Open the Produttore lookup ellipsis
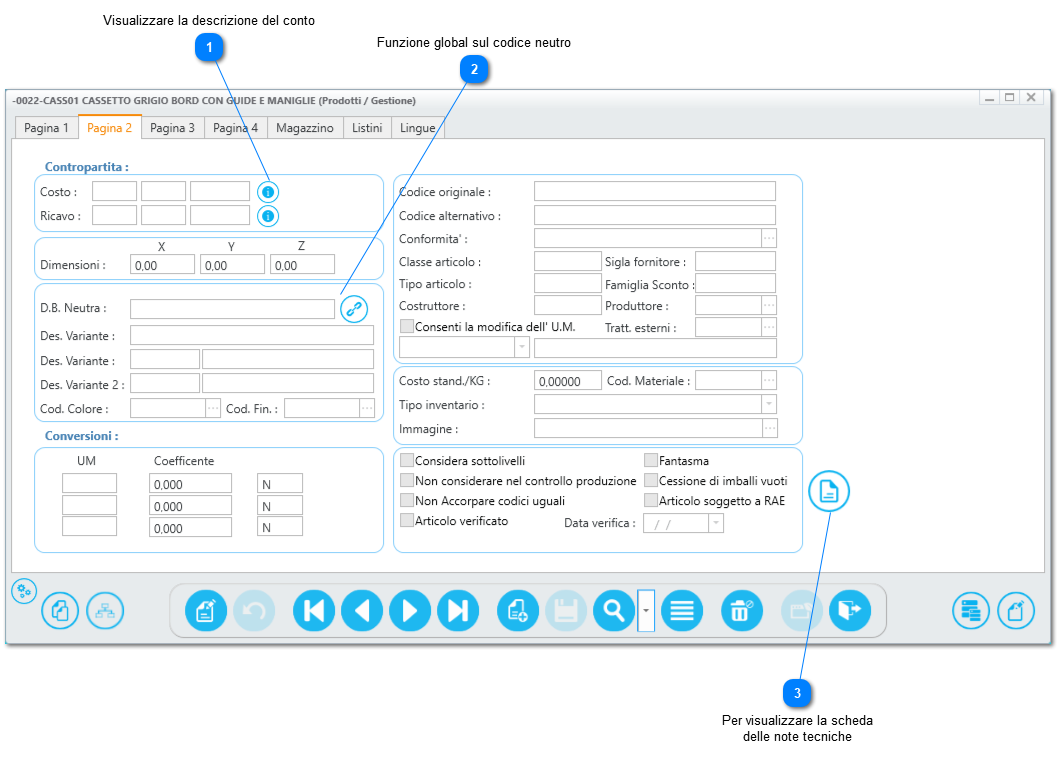Viewport: 1060px width, 760px height. 769,306
